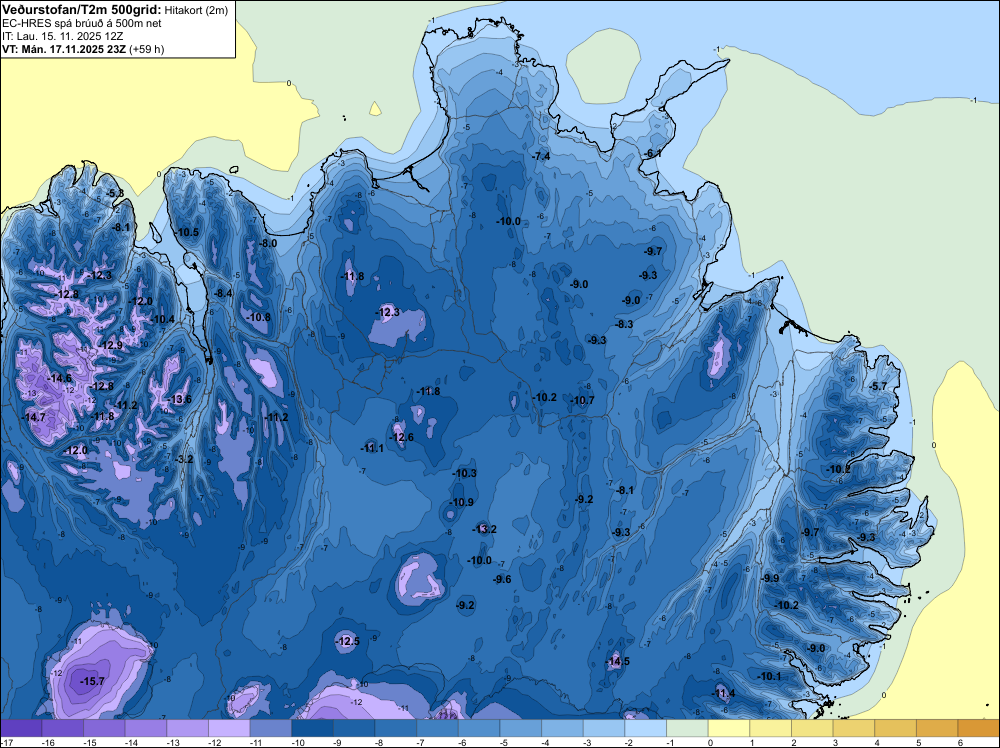Click the legend scale label 3
The image size is (1000, 748).
point(835,743)
